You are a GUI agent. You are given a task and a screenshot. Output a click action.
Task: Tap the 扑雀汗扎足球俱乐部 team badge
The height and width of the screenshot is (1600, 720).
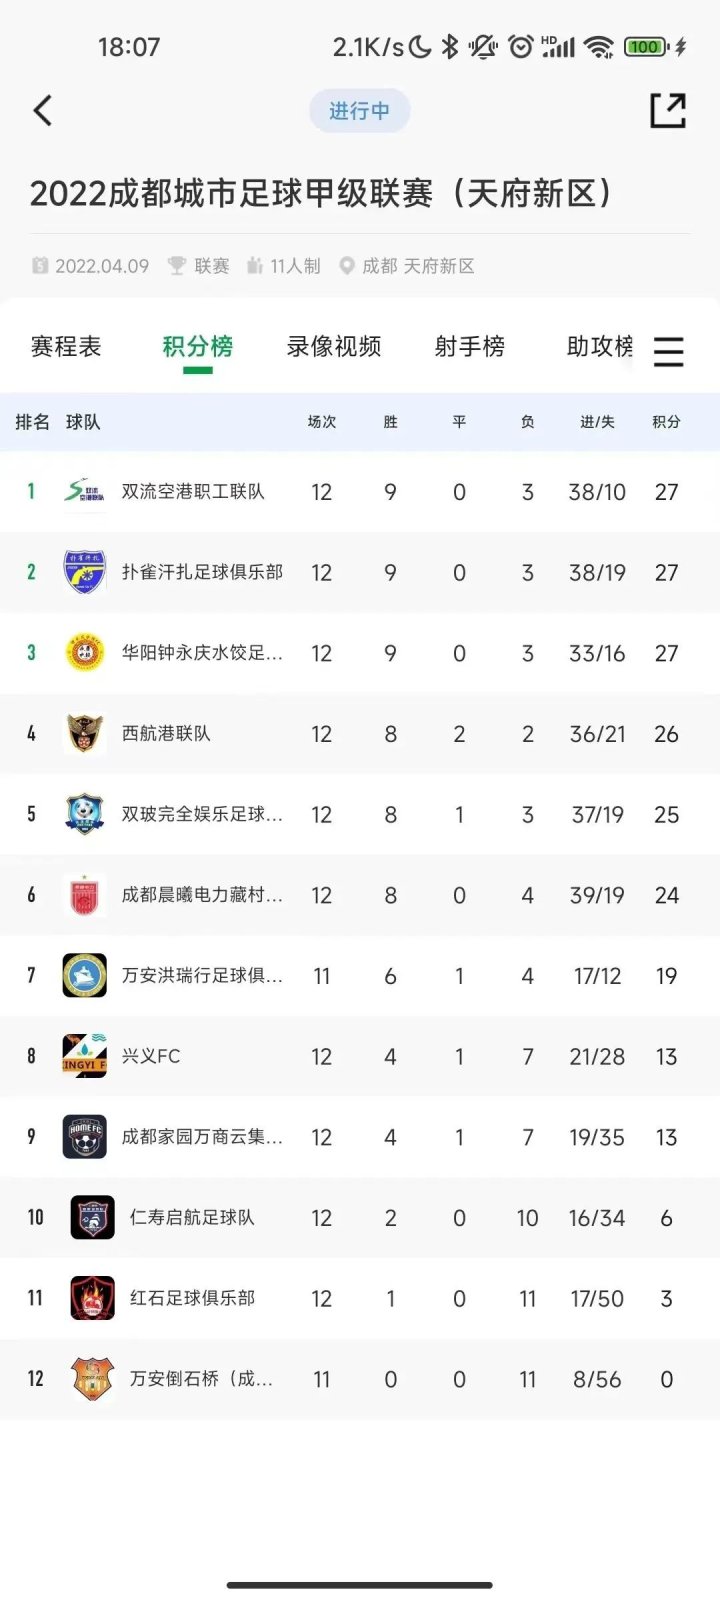point(84,572)
